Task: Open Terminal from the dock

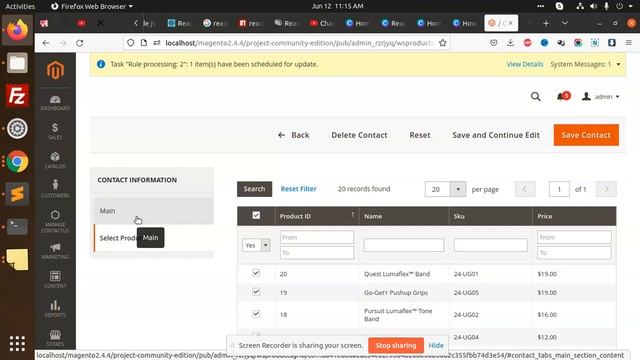Action: tap(17, 227)
